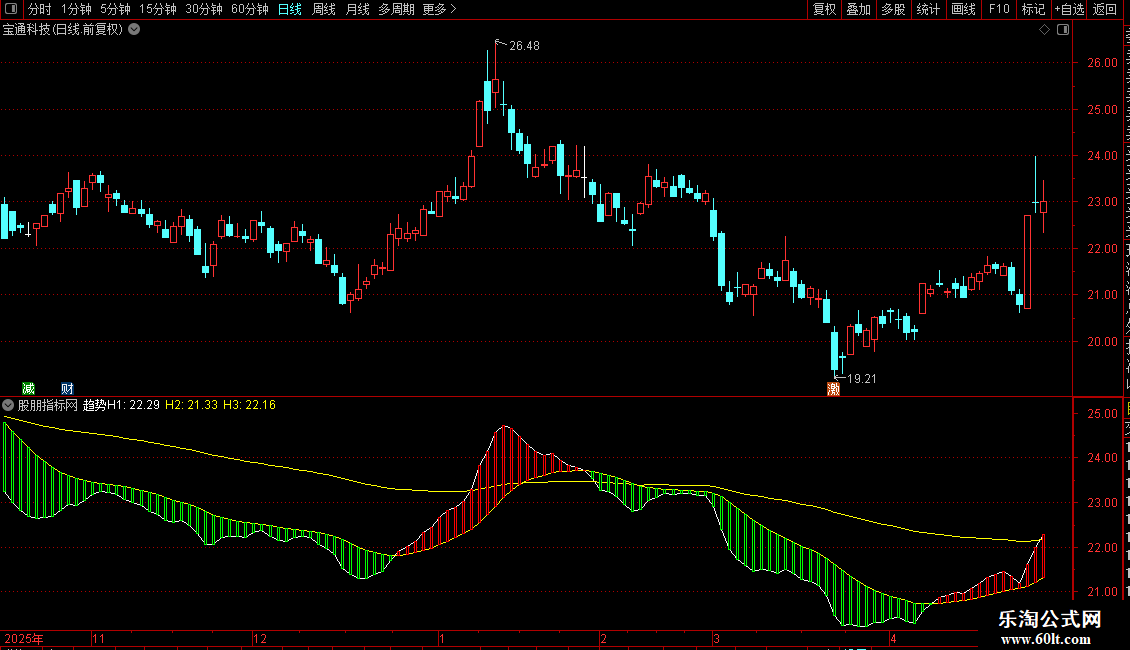1130x650 pixels.
Task: Switch to 日线 daily chart
Action: tap(290, 9)
